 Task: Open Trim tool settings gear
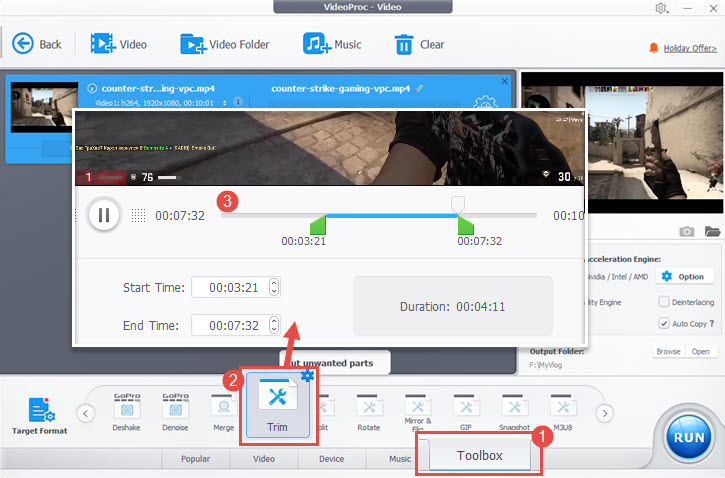pyautogui.click(x=307, y=375)
